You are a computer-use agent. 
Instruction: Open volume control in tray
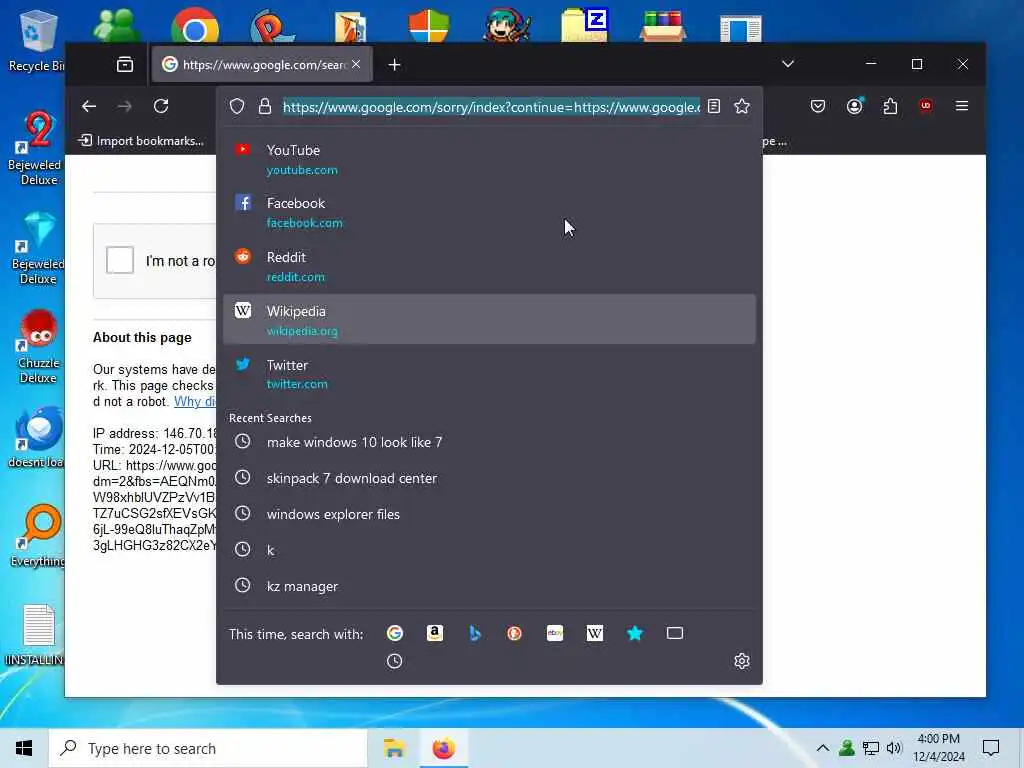point(894,748)
